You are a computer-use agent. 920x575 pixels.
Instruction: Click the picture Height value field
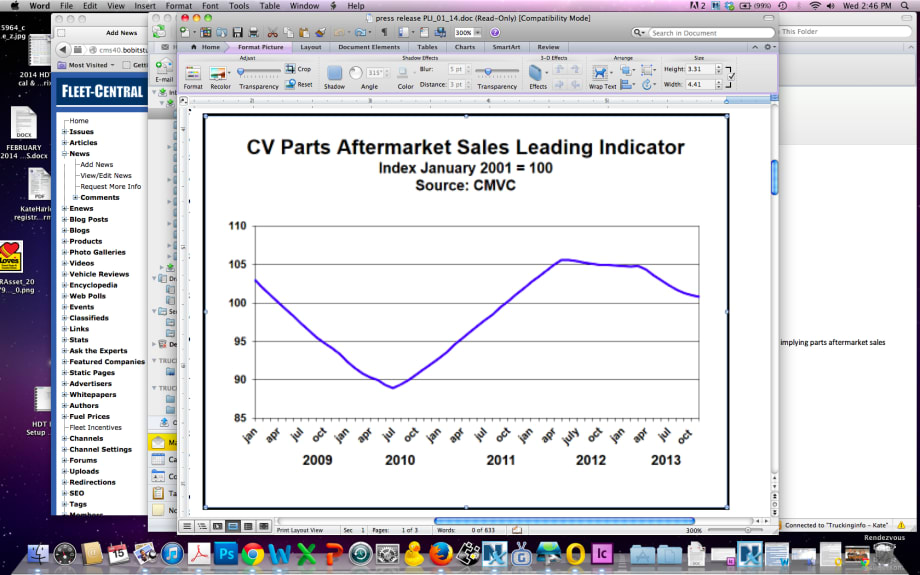coord(700,69)
